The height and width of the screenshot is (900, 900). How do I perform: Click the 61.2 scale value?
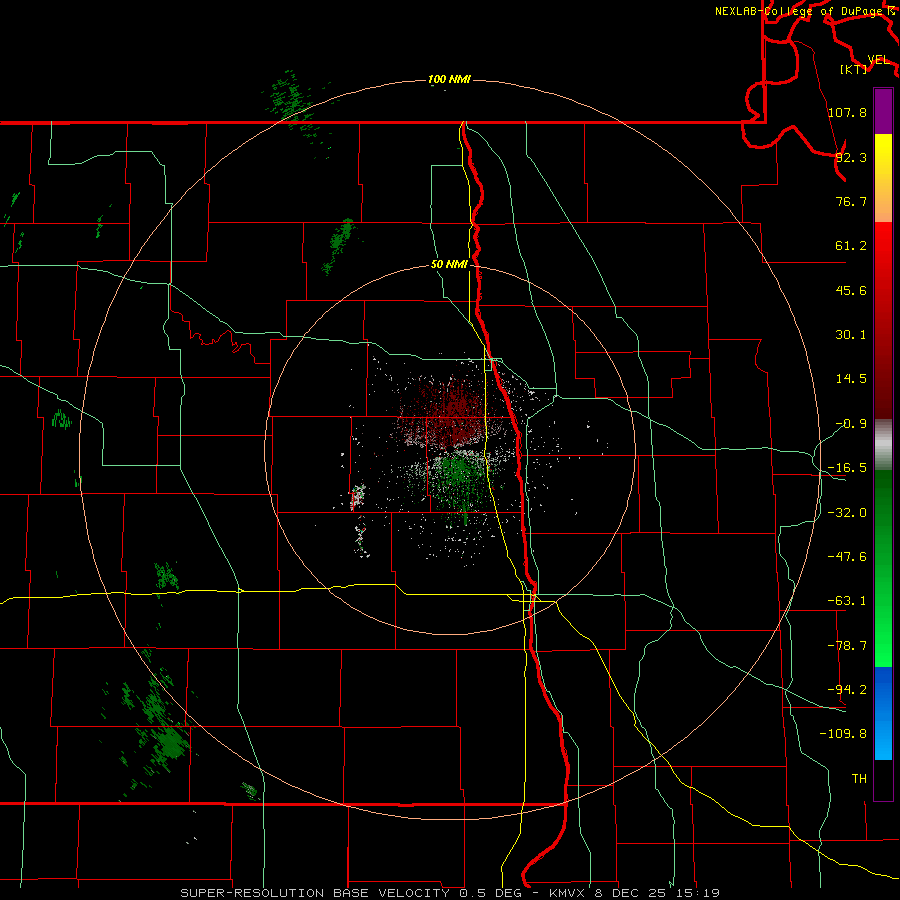click(x=851, y=246)
